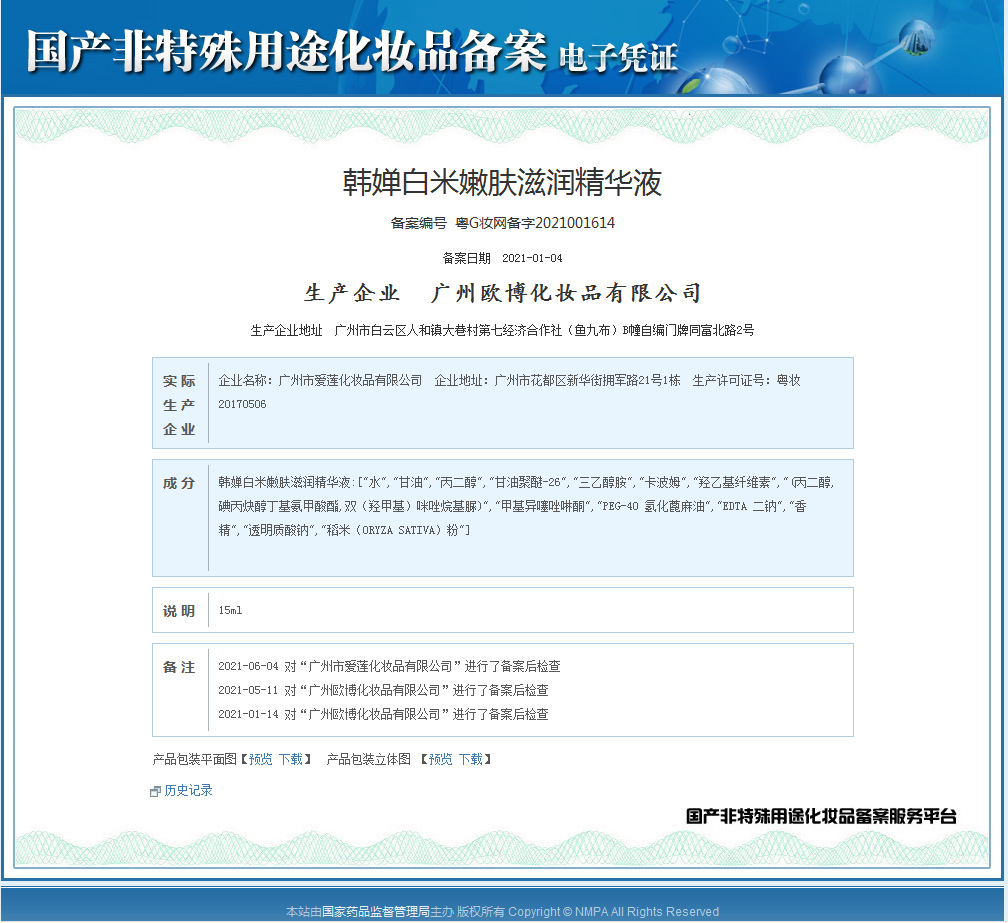
Task: Click the 说明 value 15ml
Action: point(230,610)
